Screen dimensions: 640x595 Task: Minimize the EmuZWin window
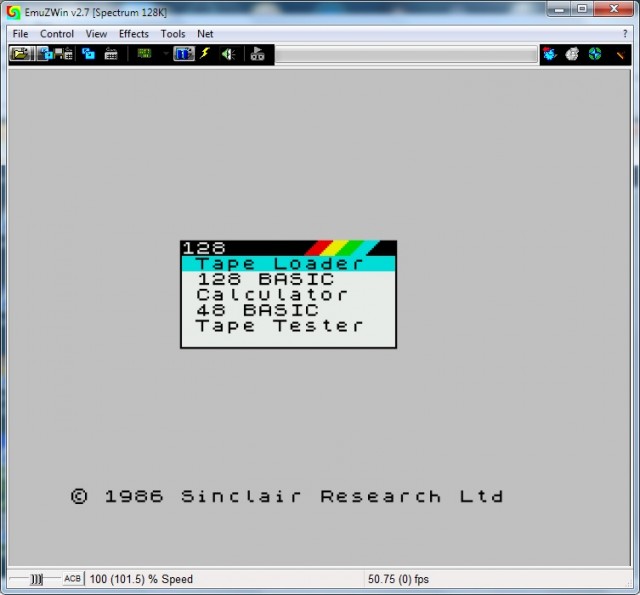560,9
